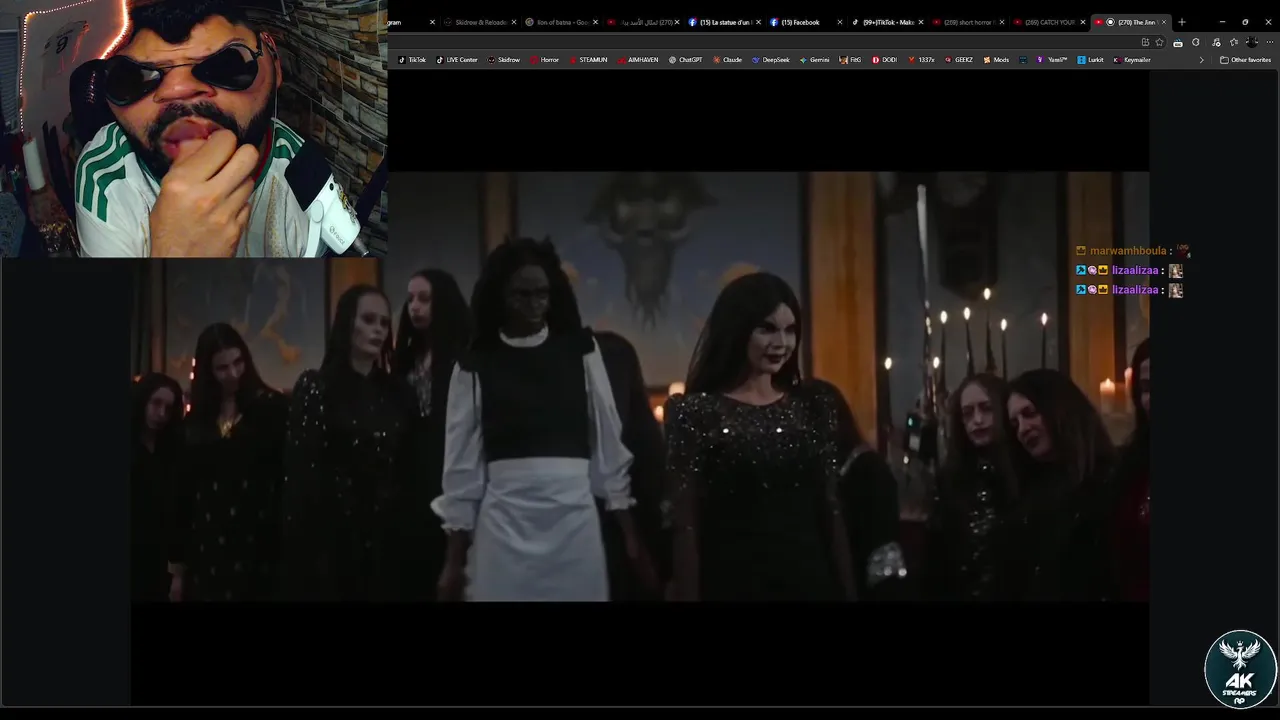Open the 1337x bookmark
This screenshot has height=720, width=1280.
point(921,60)
